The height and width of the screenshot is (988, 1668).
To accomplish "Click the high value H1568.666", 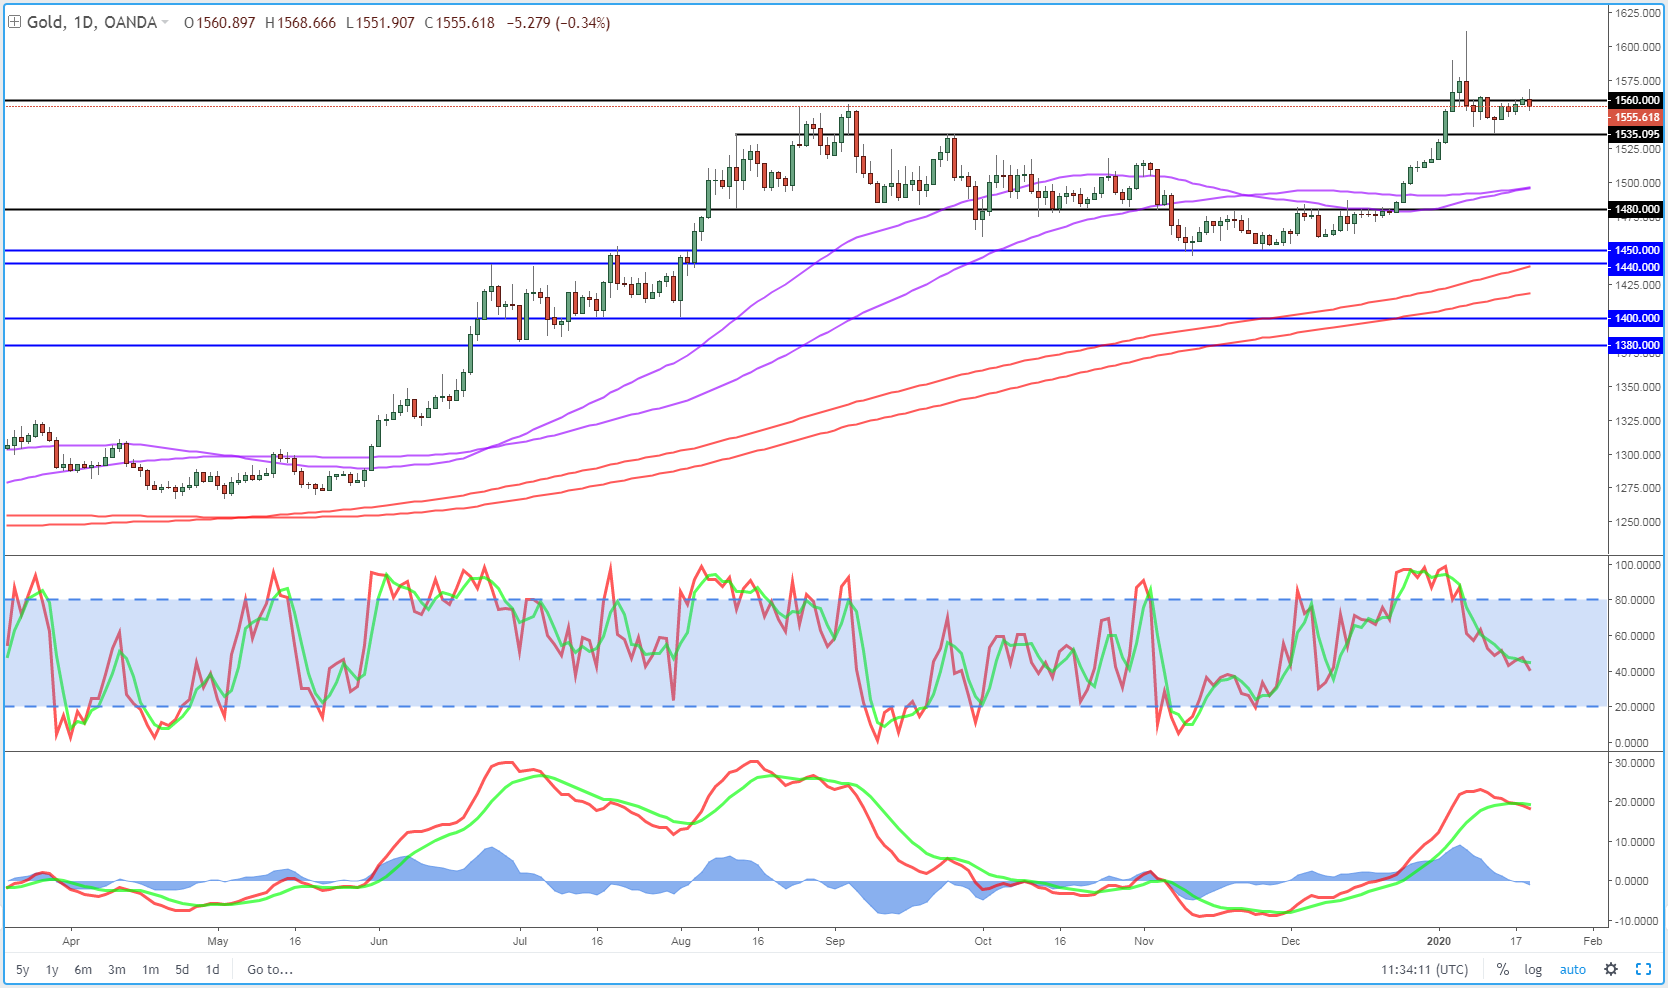I will pyautogui.click(x=301, y=23).
